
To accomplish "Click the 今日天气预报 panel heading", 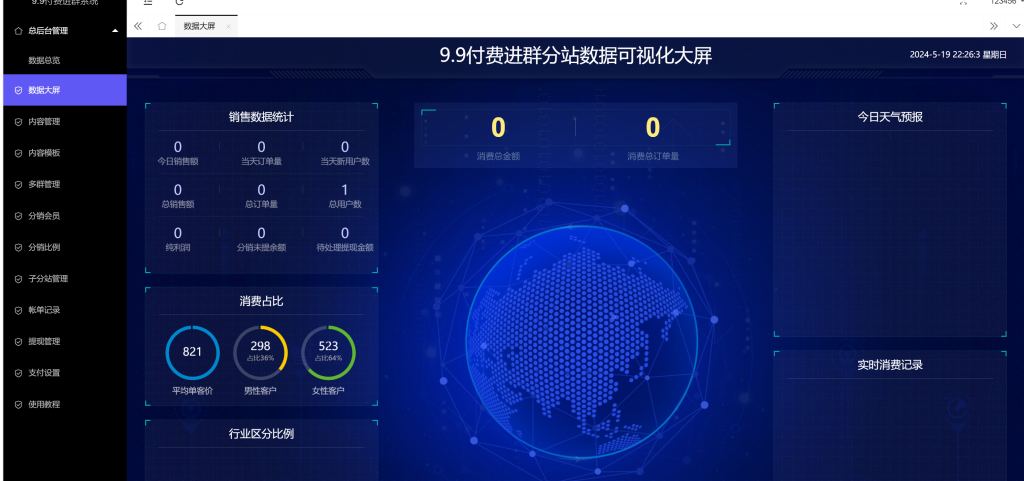I will tap(890, 117).
